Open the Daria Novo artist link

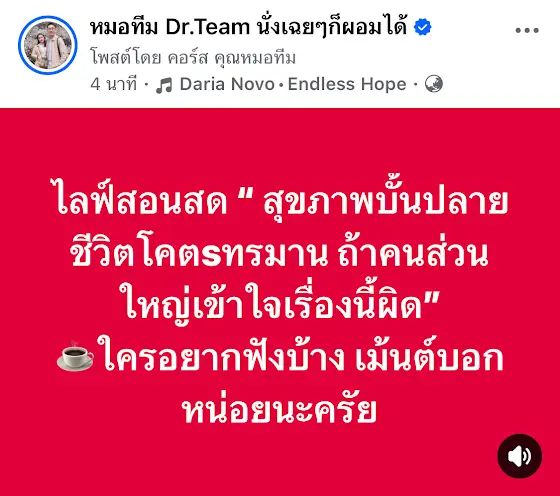[227, 85]
